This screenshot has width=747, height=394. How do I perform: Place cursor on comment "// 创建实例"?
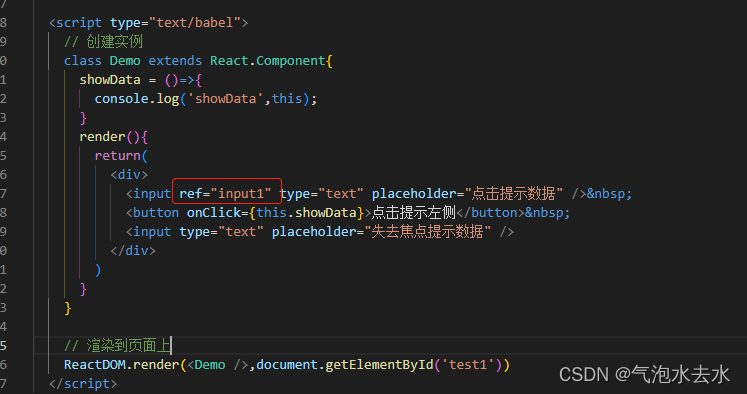pyautogui.click(x=103, y=41)
